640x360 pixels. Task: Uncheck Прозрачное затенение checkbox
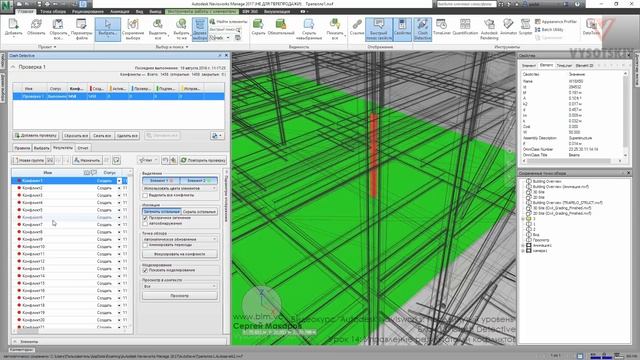coord(145,218)
